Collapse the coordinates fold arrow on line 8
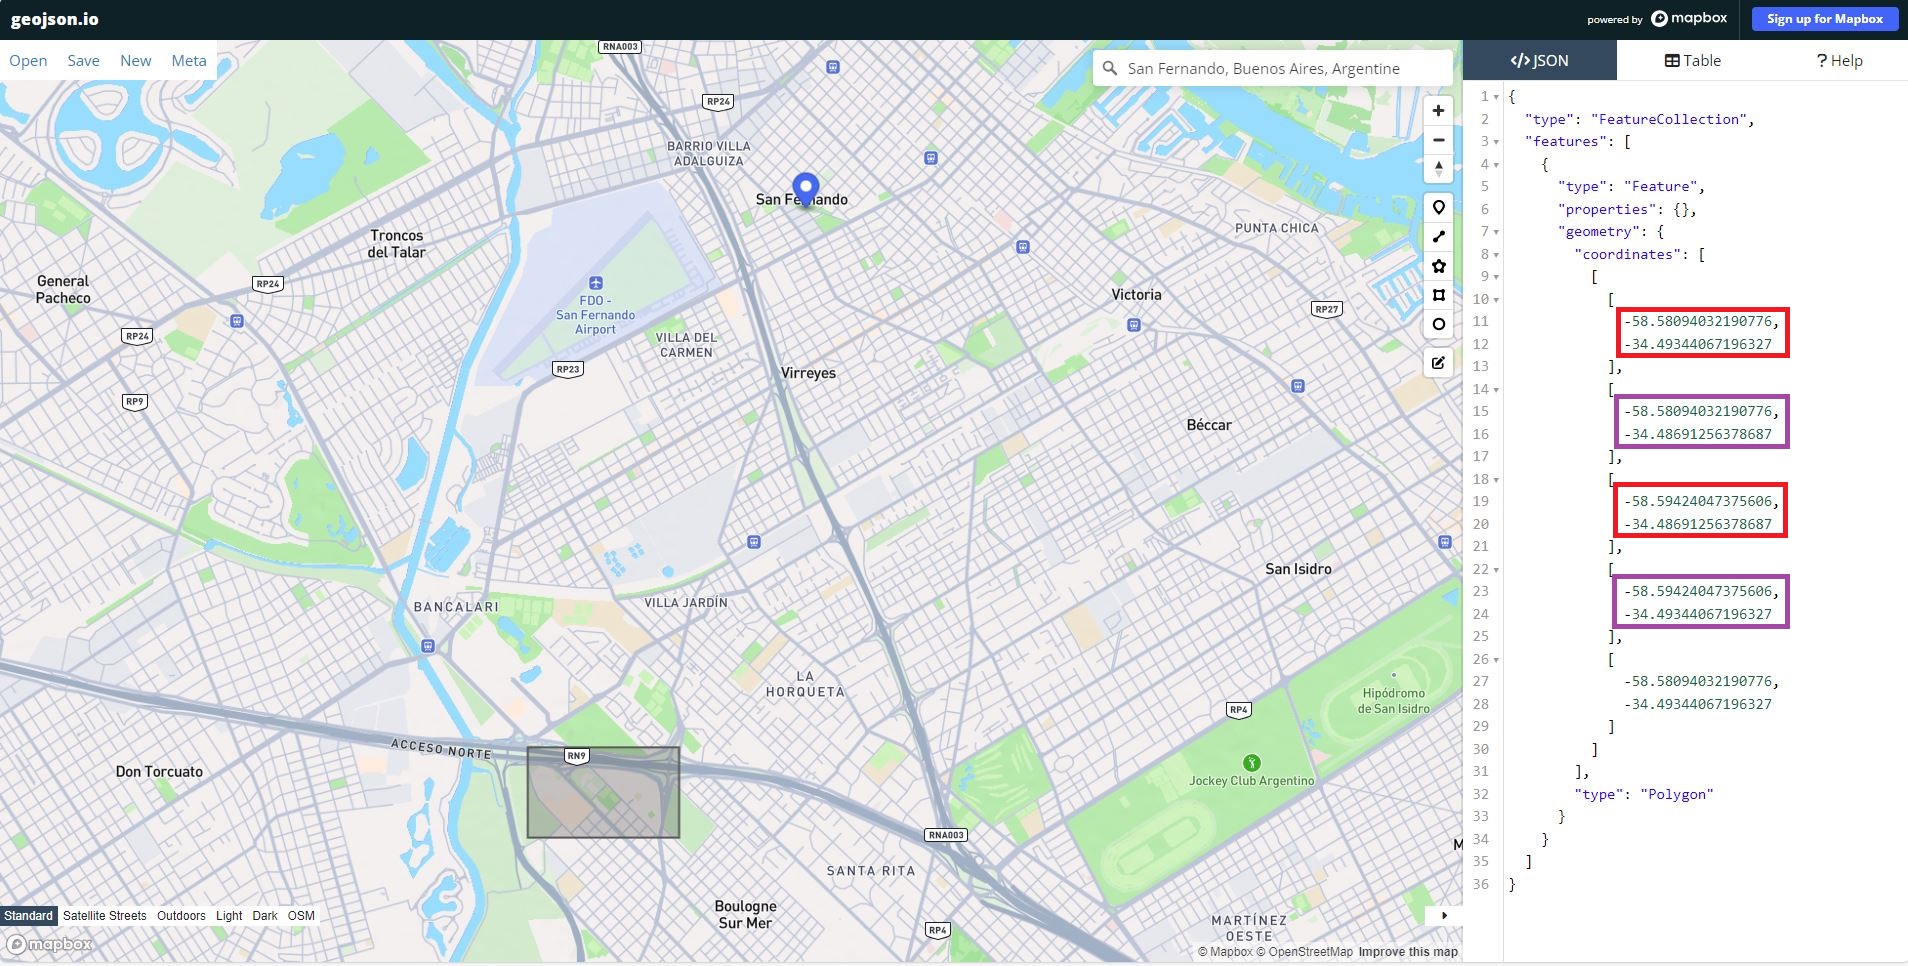 coord(1496,255)
